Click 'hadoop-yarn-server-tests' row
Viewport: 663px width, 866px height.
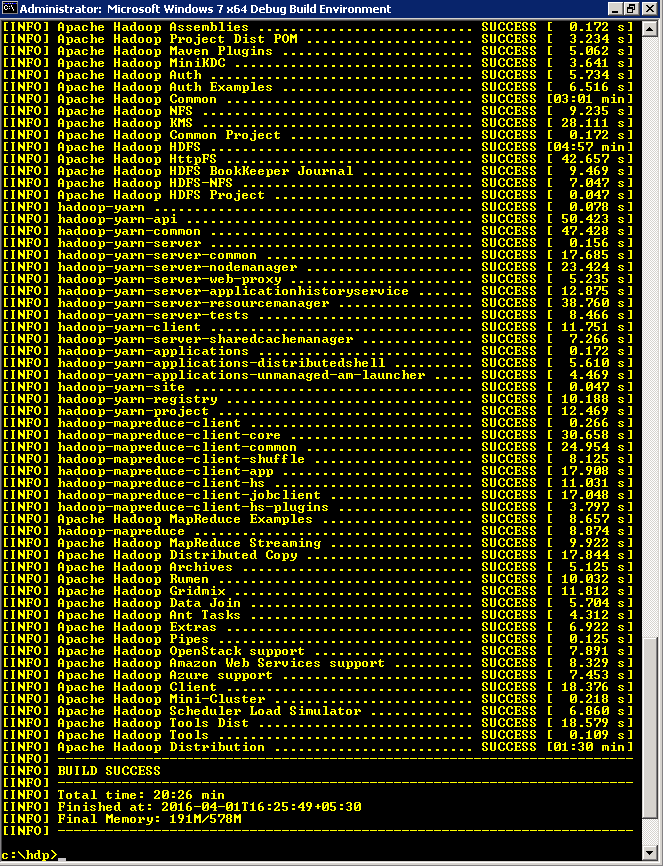coord(318,315)
